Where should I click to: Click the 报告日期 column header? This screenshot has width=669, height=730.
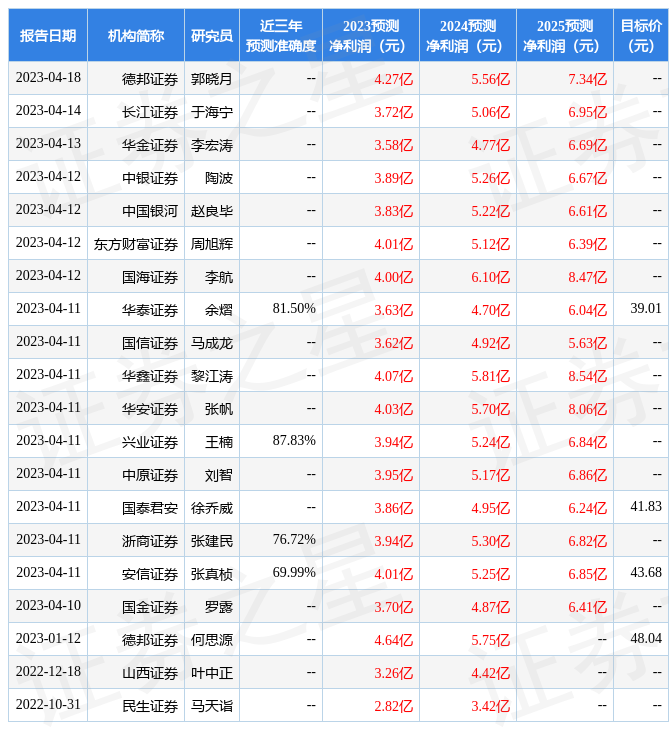48,35
